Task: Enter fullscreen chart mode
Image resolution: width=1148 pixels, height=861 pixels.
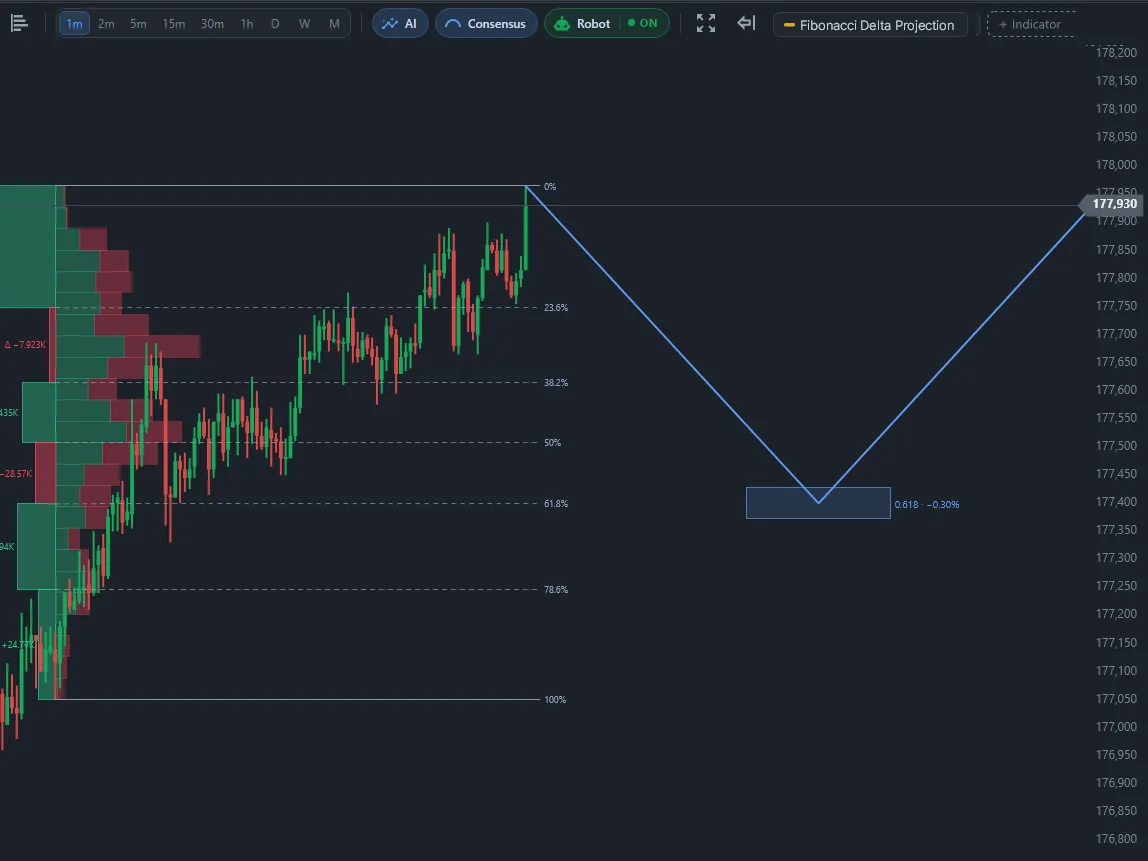Action: point(706,23)
